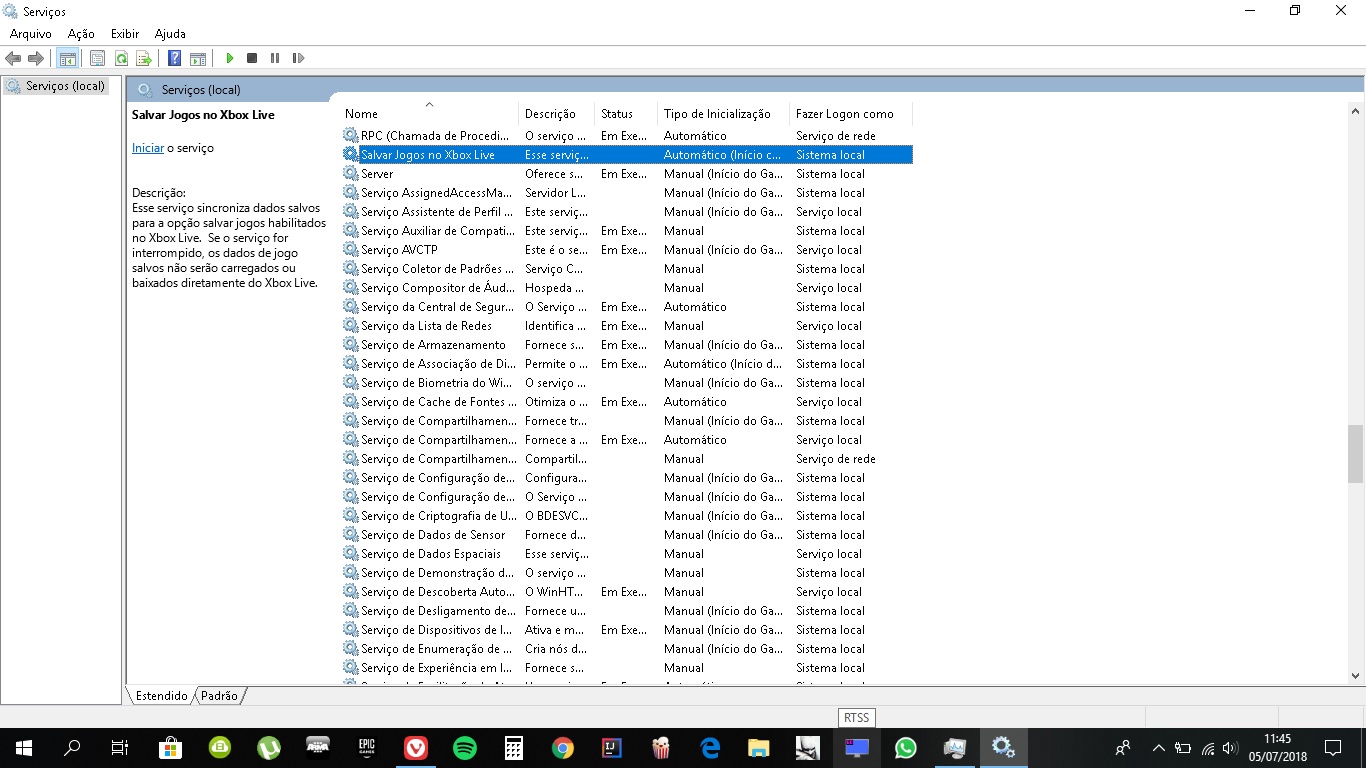Select the Serviço AssignedAccessMa... row

(x=627, y=193)
